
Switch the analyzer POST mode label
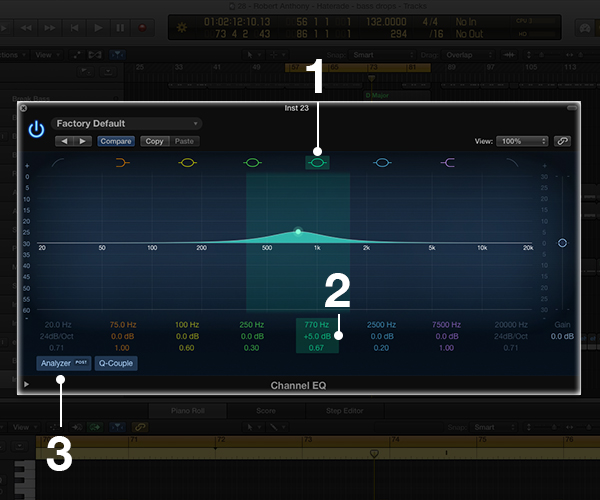click(x=81, y=362)
